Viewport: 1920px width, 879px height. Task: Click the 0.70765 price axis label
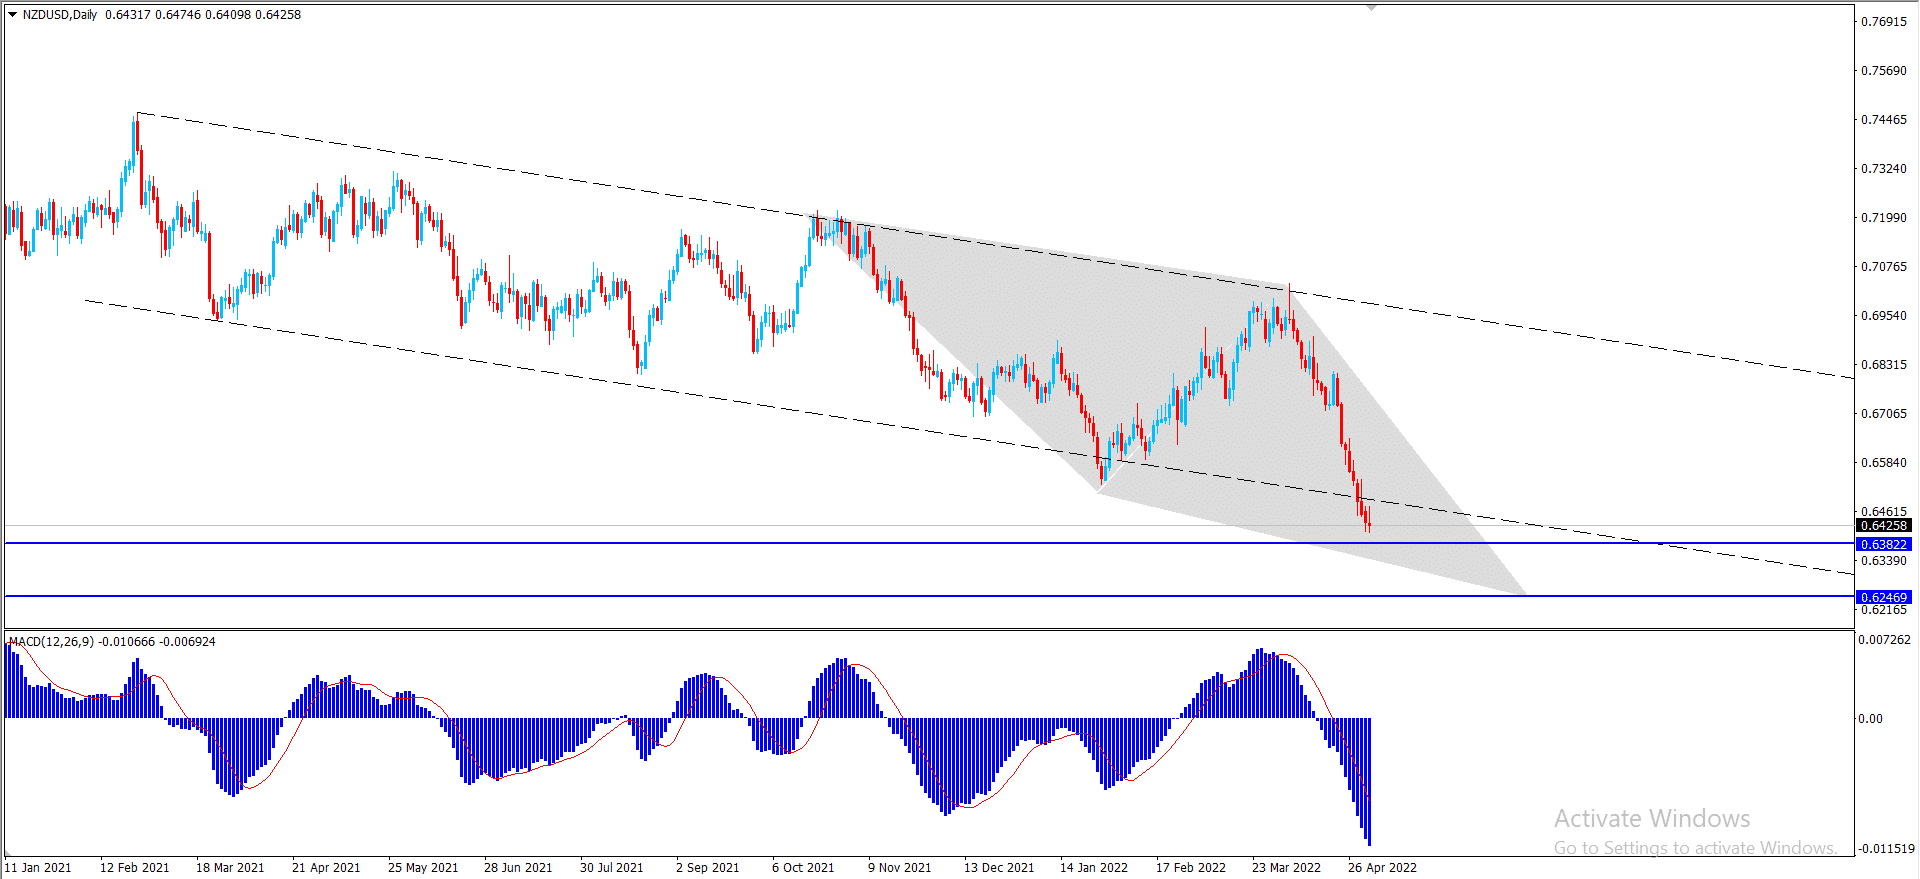(x=1884, y=266)
